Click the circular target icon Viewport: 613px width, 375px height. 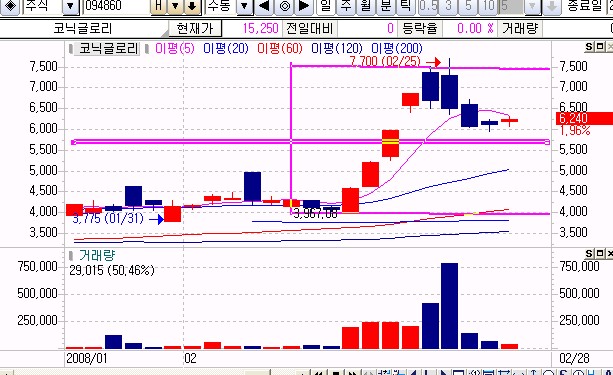284,6
